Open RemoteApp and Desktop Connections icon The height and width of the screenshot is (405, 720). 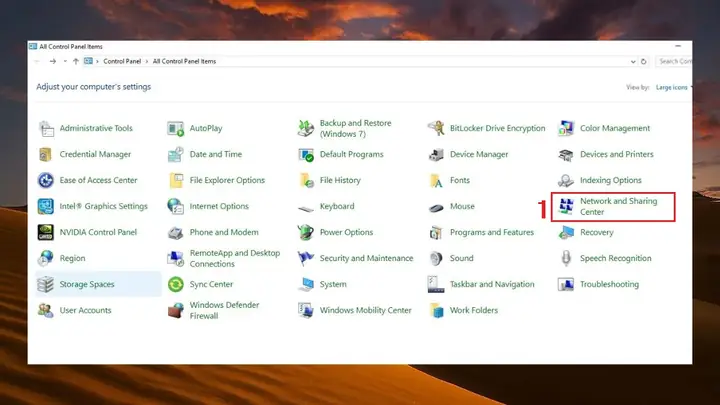point(175,259)
